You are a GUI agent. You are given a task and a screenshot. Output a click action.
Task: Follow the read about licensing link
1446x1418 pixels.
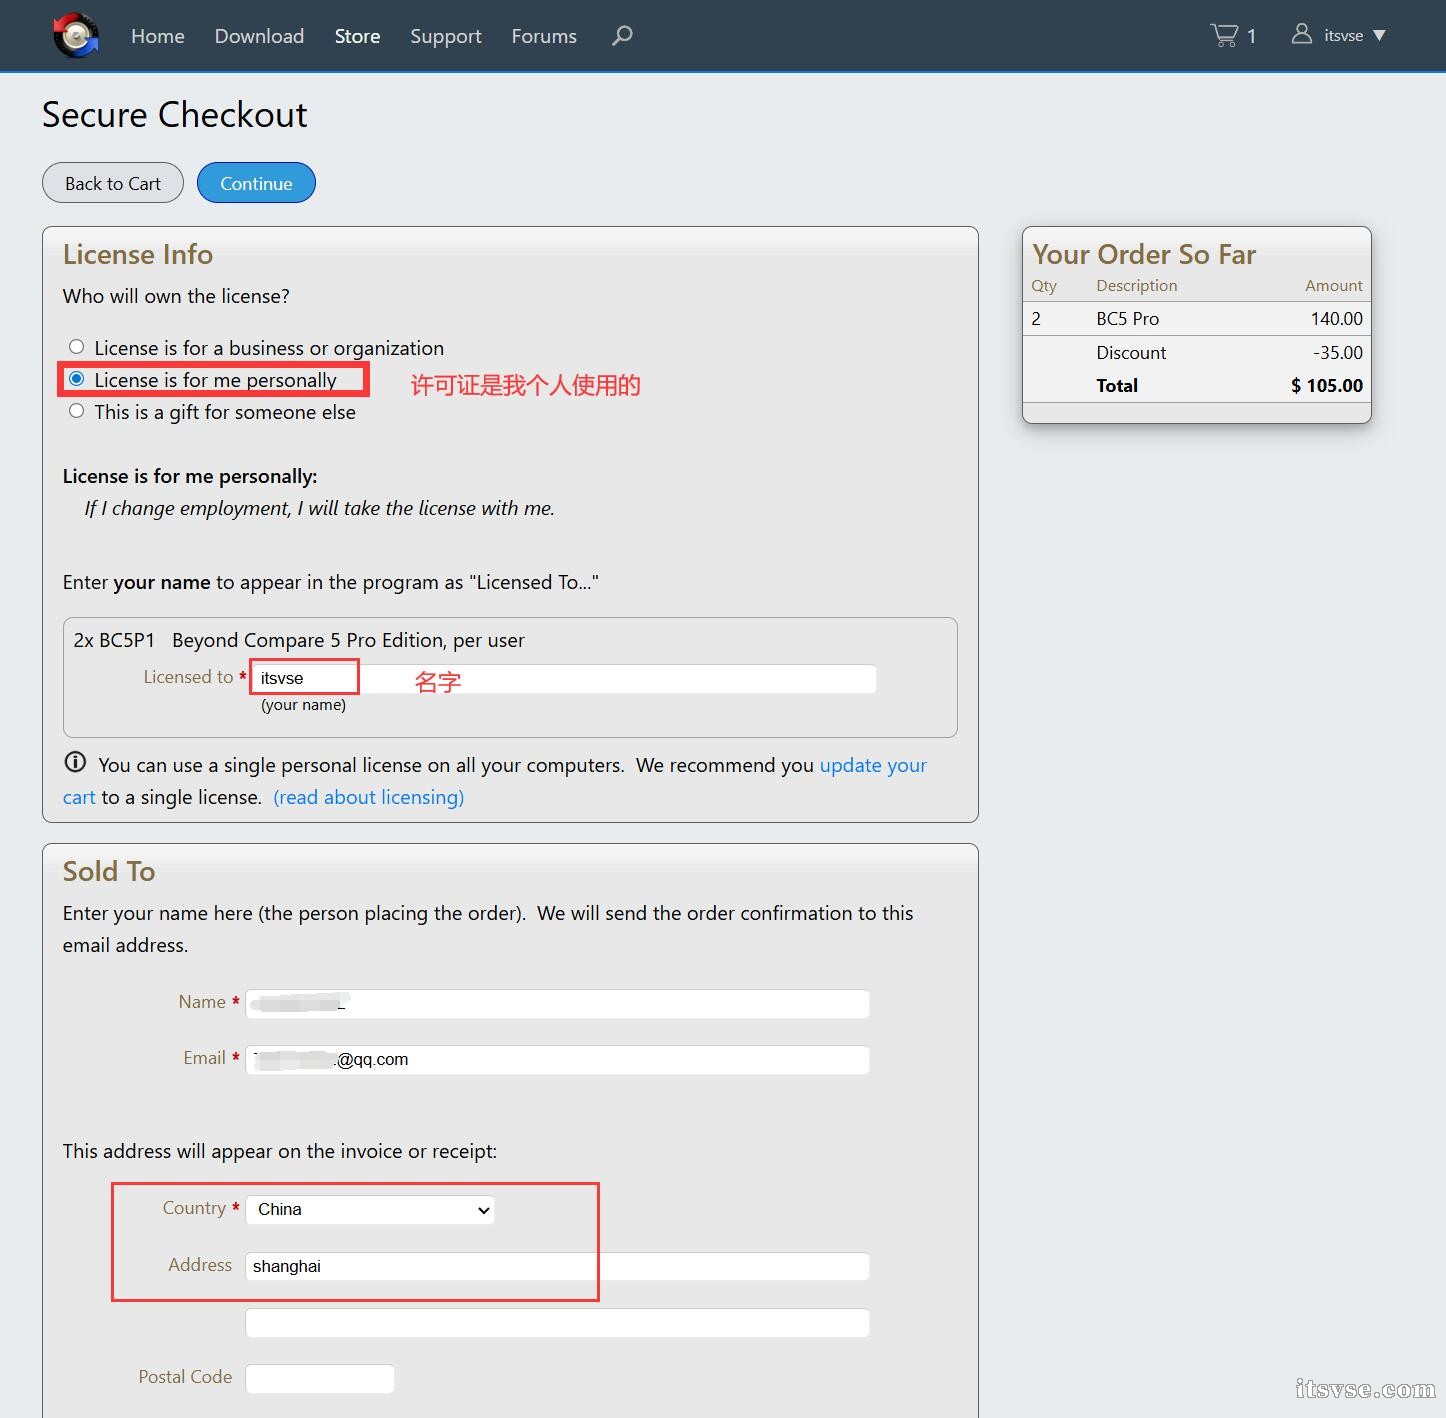pos(368,797)
